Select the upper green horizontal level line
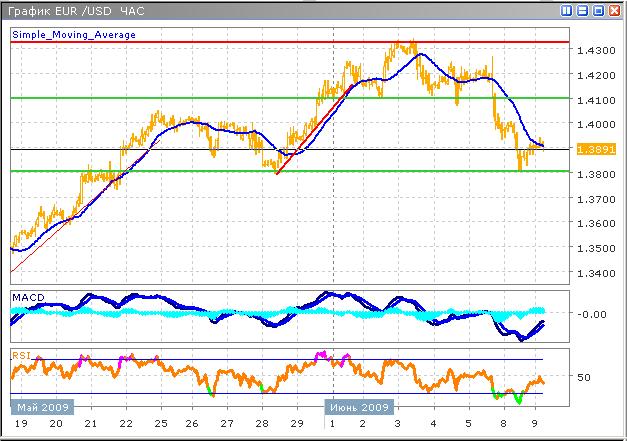Screen dimensions: 627x441 (200, 98)
